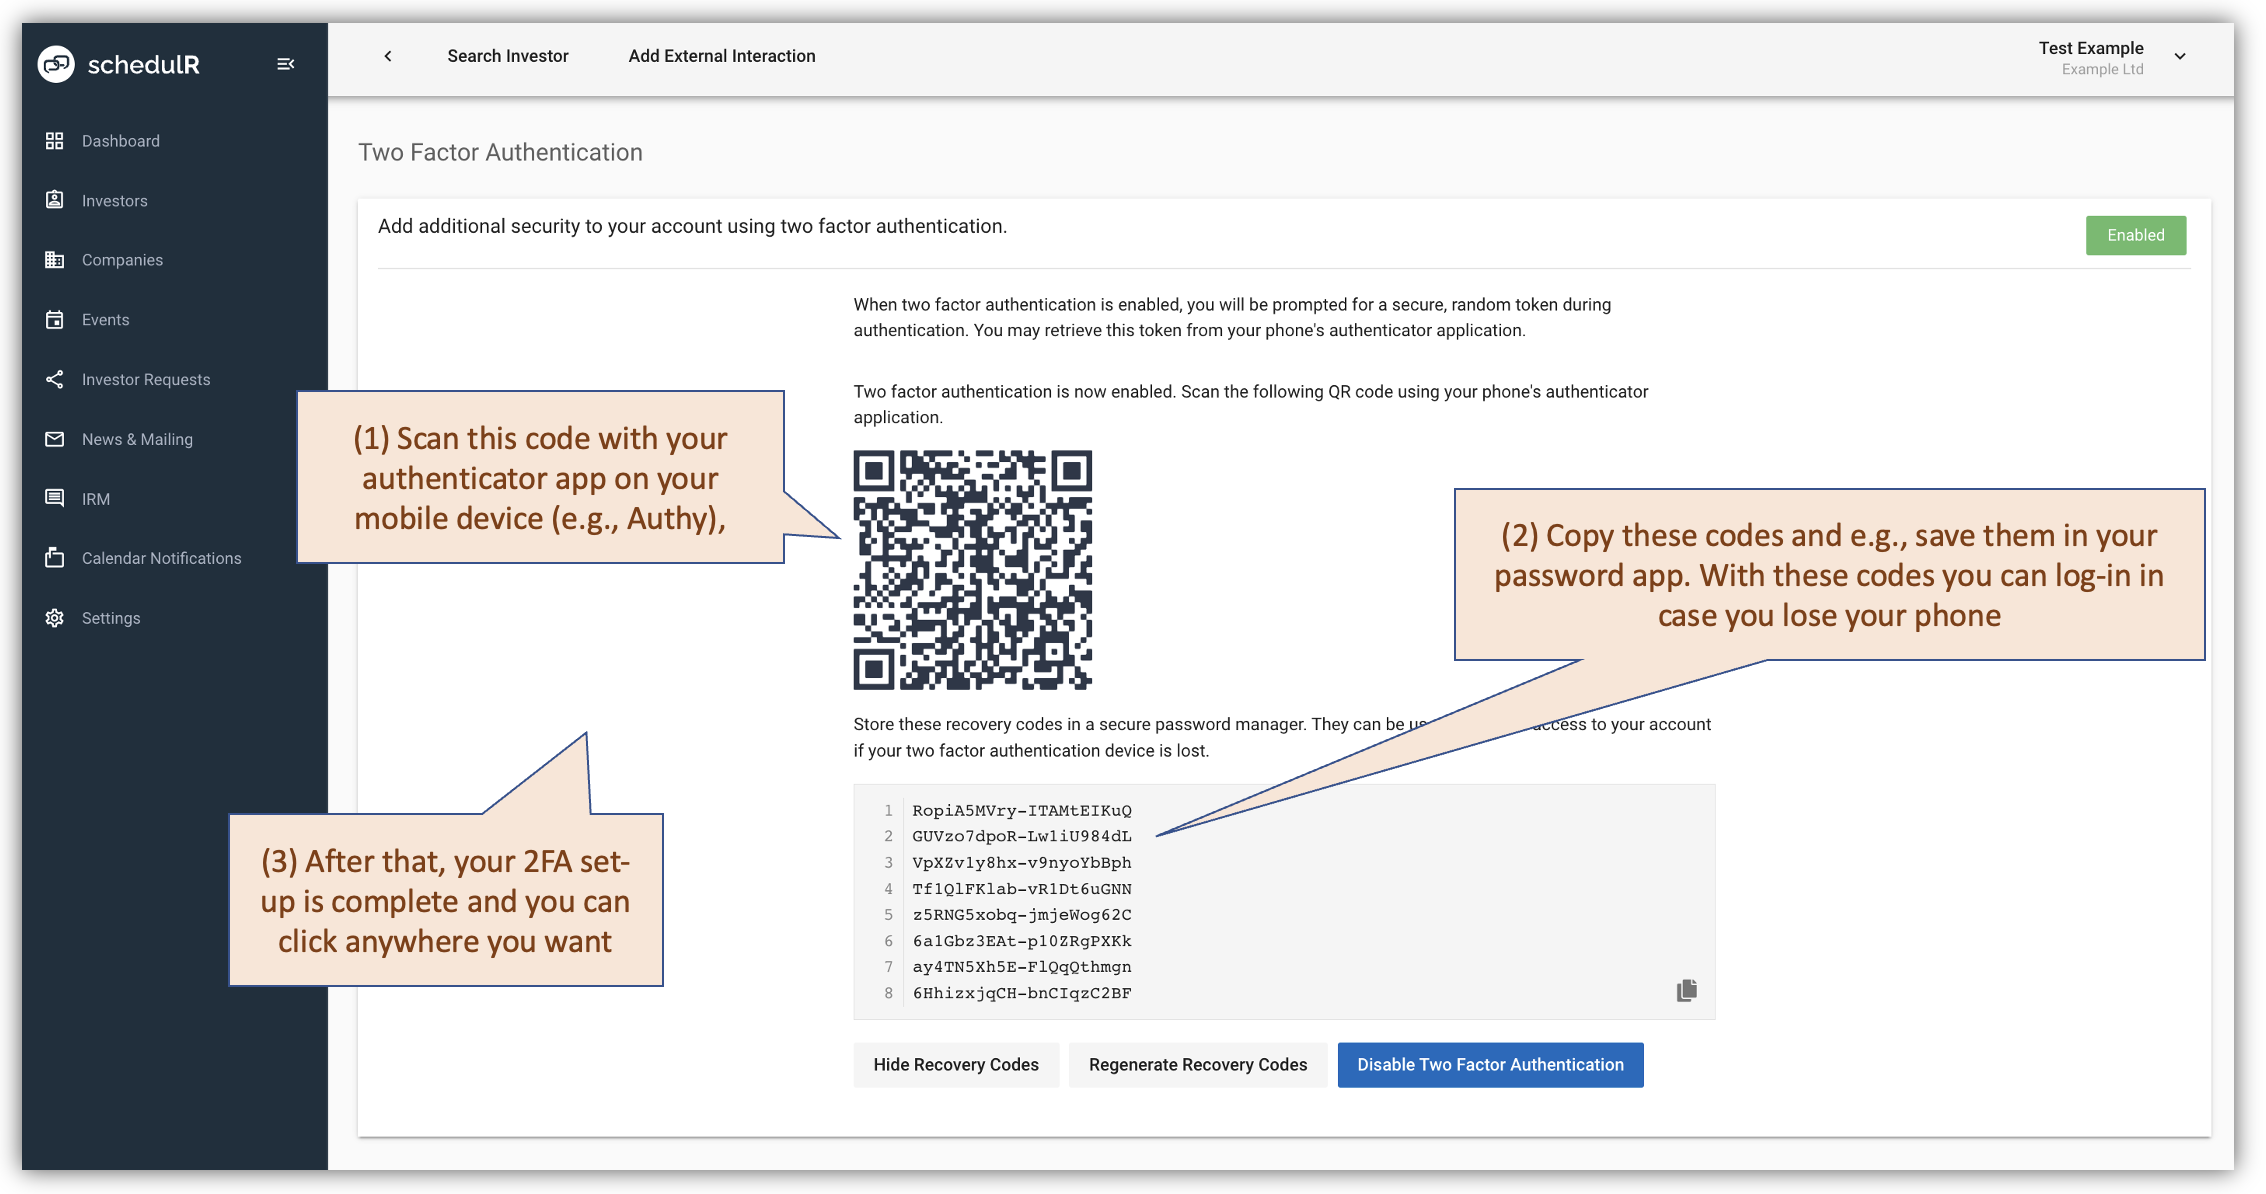Open Calendar Notifications entry
The width and height of the screenshot is (2266, 1194).
161,557
